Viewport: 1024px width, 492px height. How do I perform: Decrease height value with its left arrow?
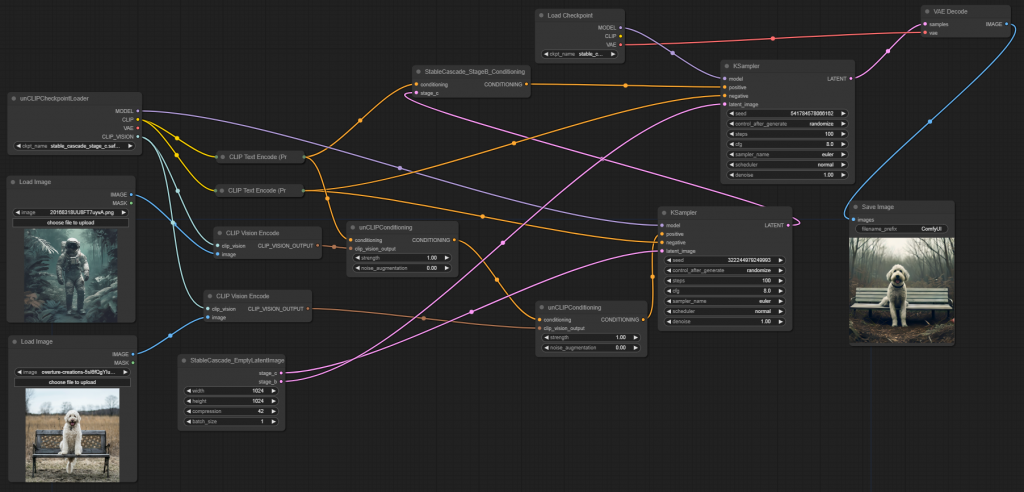coord(188,401)
